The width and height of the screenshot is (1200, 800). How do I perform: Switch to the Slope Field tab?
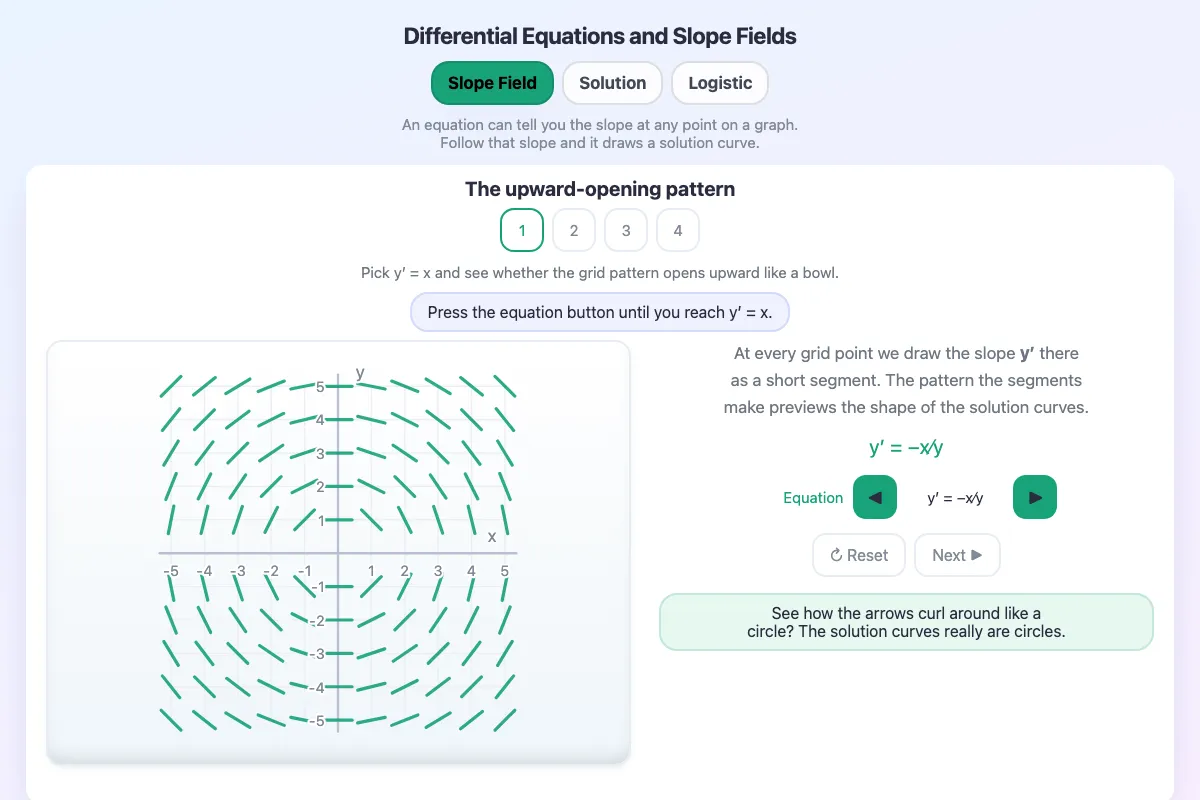click(492, 83)
